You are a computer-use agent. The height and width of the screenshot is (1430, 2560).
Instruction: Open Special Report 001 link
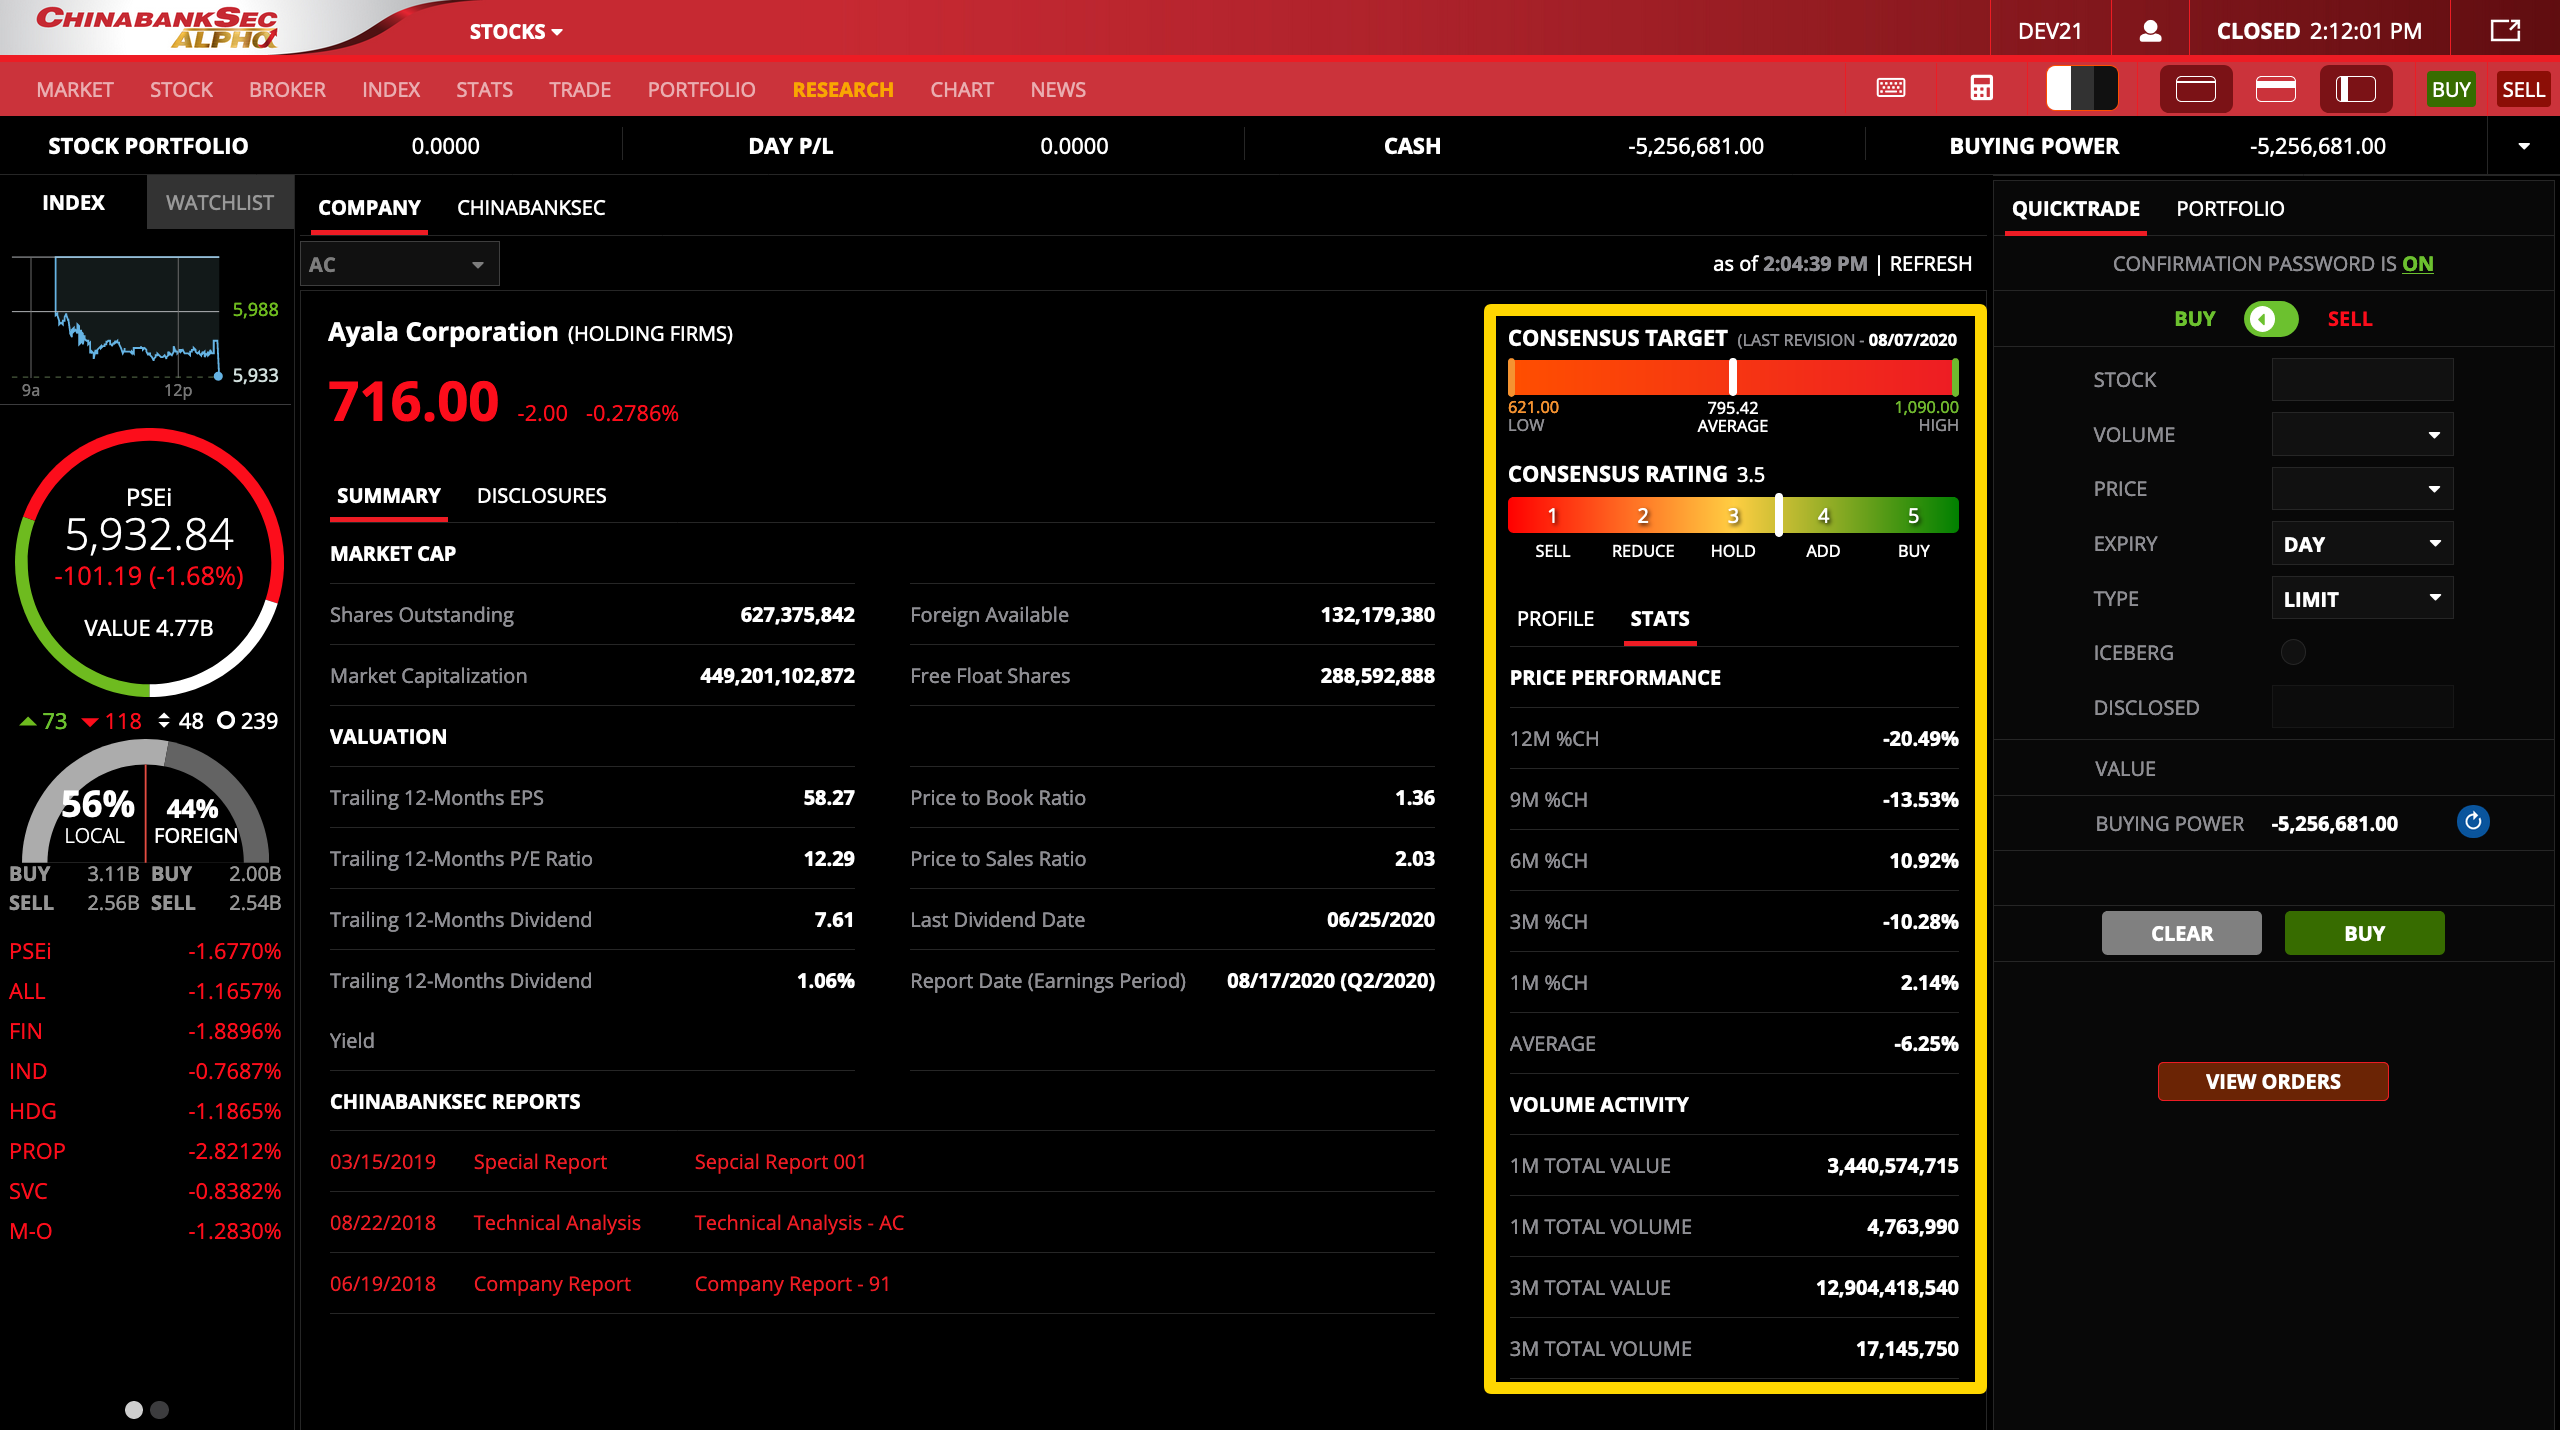780,1162
